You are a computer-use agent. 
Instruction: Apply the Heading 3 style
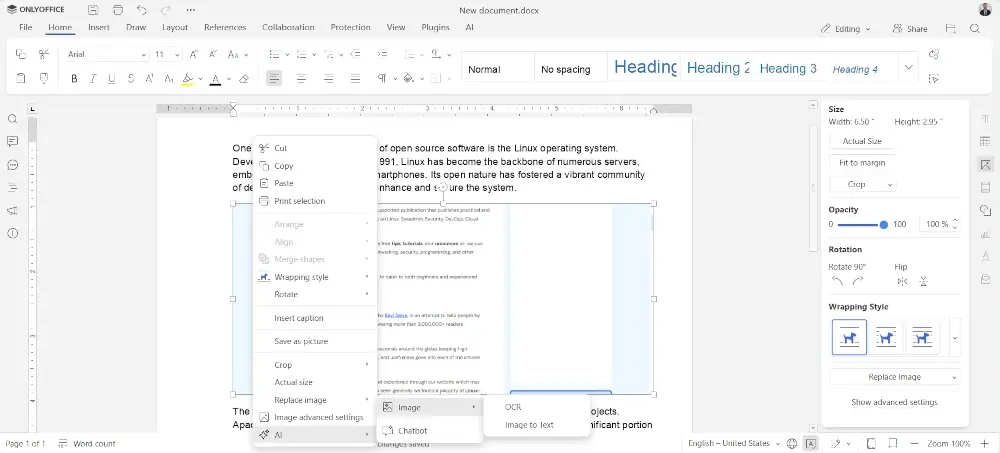tap(788, 68)
